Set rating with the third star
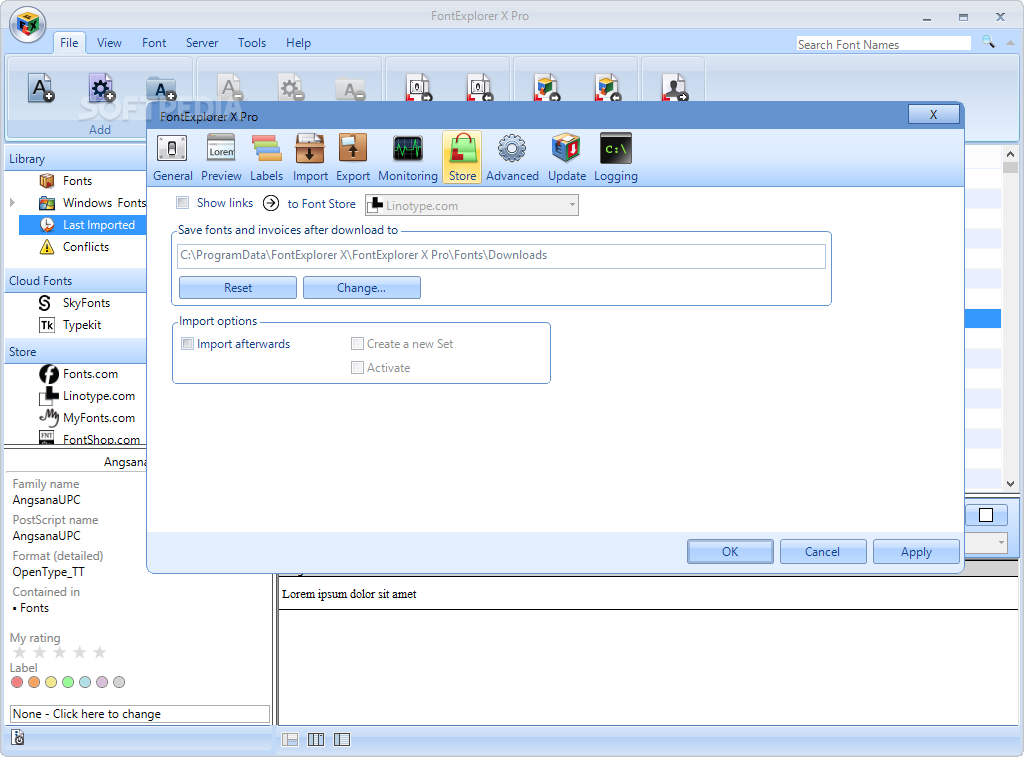 tap(60, 652)
